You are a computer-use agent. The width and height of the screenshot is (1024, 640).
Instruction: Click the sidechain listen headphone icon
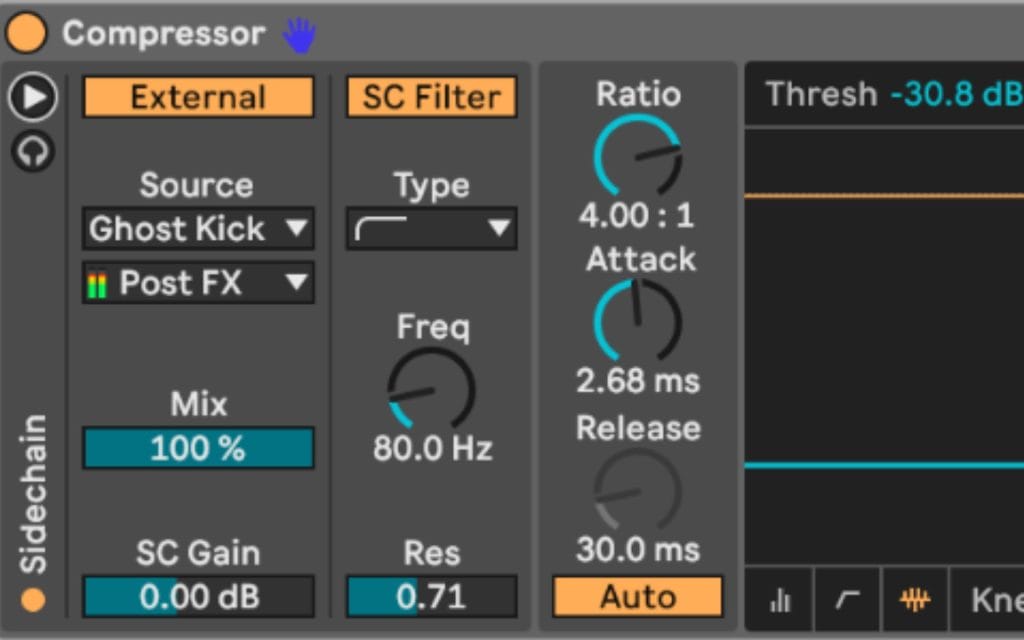[x=33, y=151]
